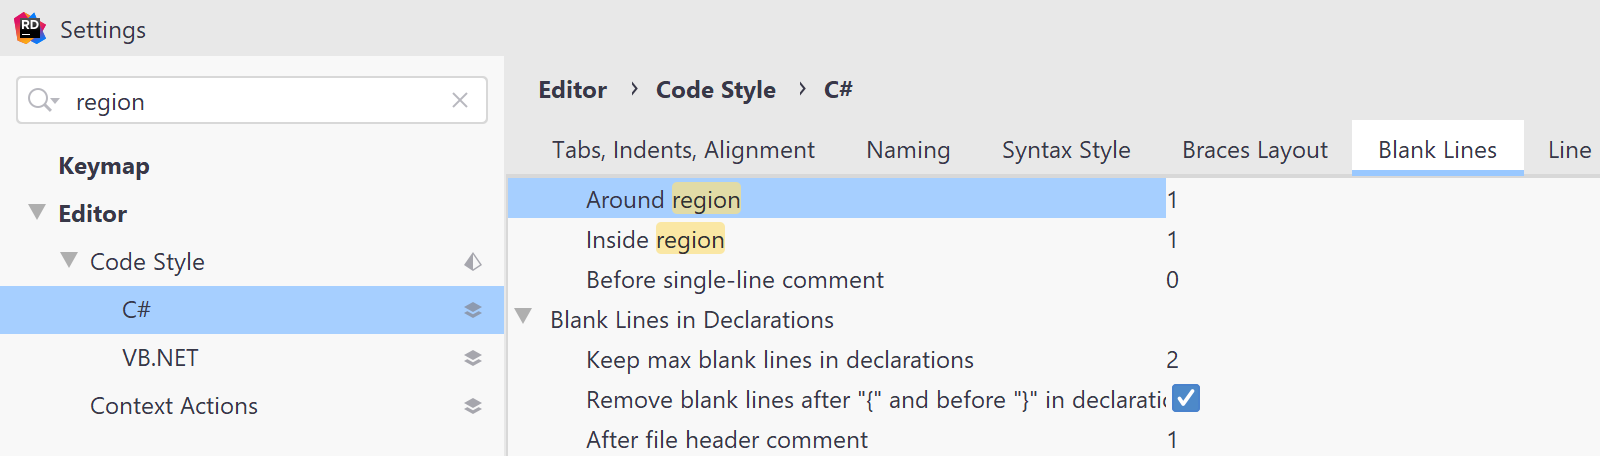Image resolution: width=1600 pixels, height=456 pixels.
Task: Click the layer icon beside Context Actions
Action: pyautogui.click(x=473, y=406)
